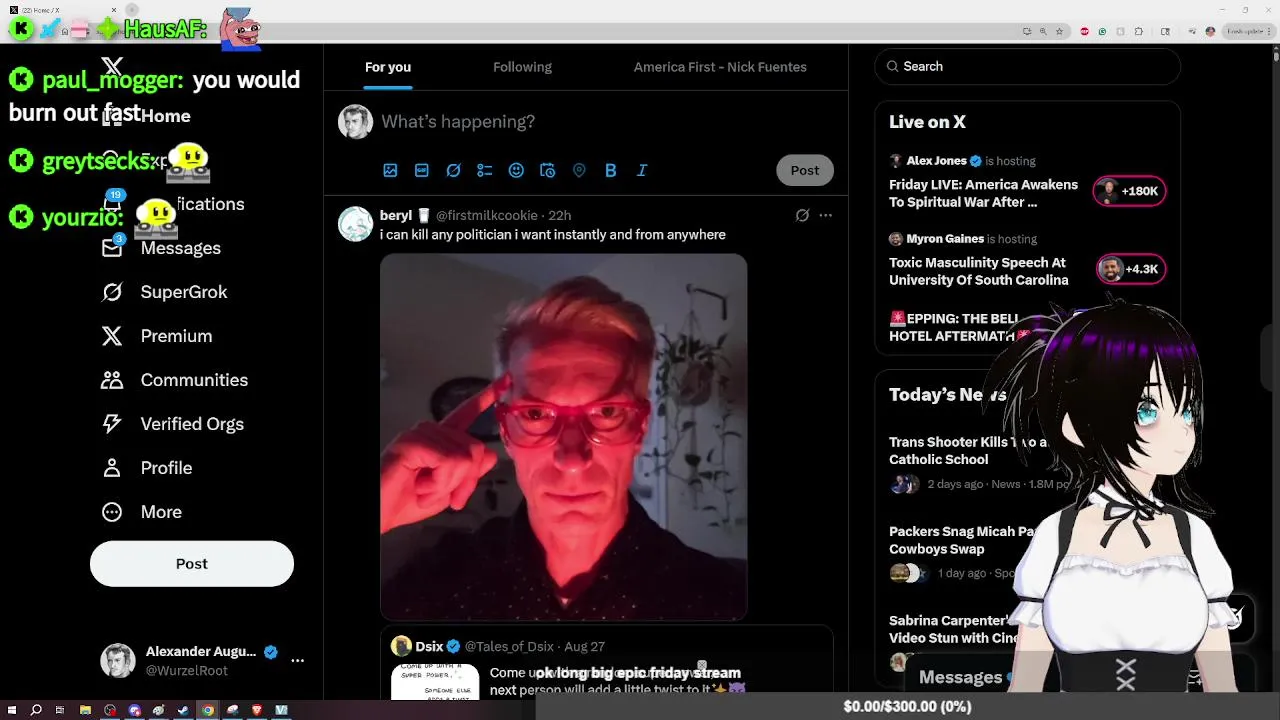
Task: Open more options on beryl's post
Action: point(825,215)
